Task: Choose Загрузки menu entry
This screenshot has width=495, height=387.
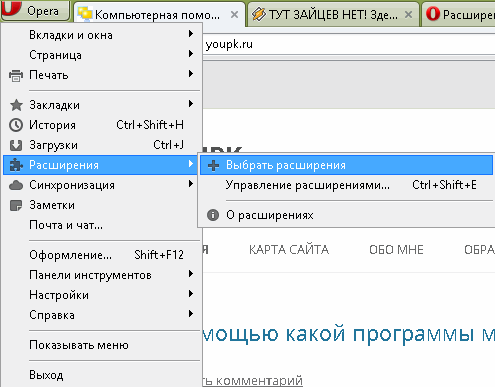Action: 102,145
